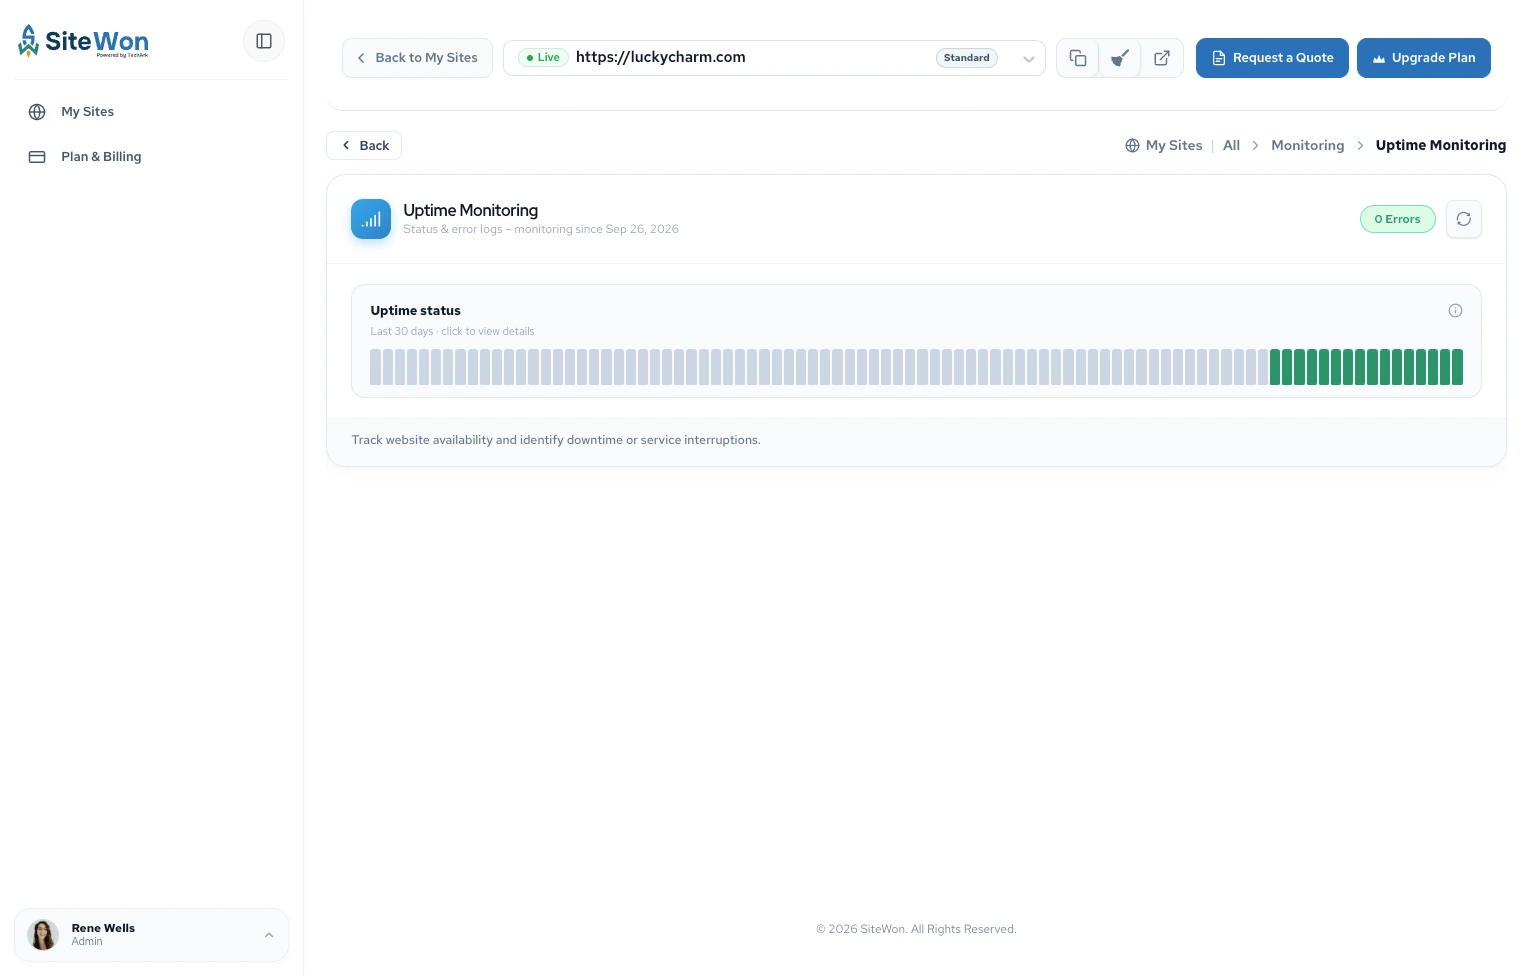The width and height of the screenshot is (1529, 976).
Task: Click Request a Quote button
Action: click(1272, 58)
